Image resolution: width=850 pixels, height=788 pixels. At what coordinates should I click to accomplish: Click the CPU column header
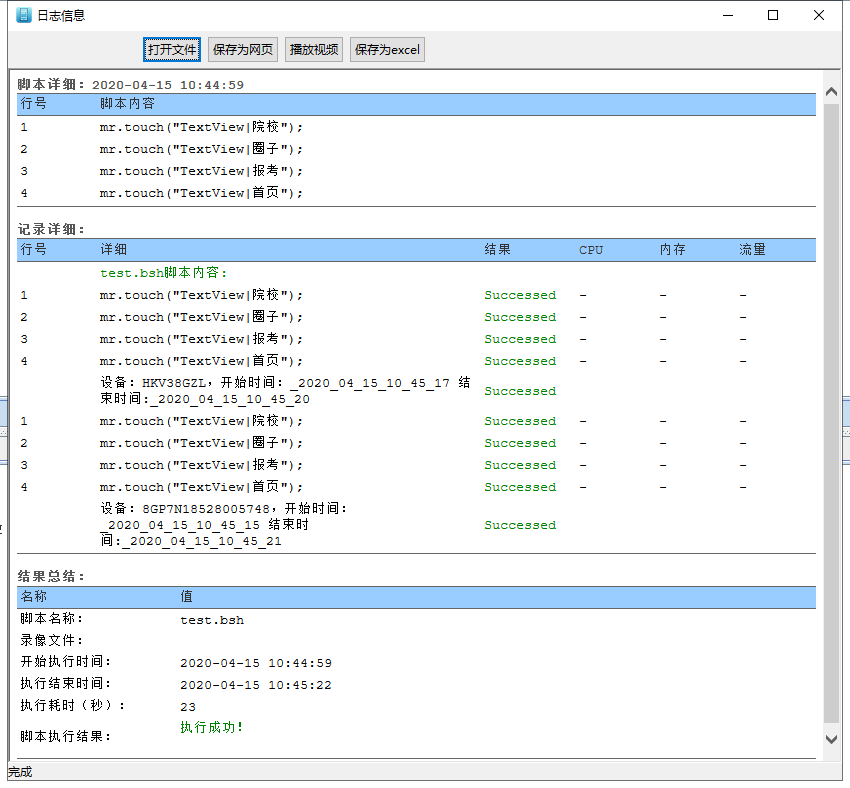591,249
